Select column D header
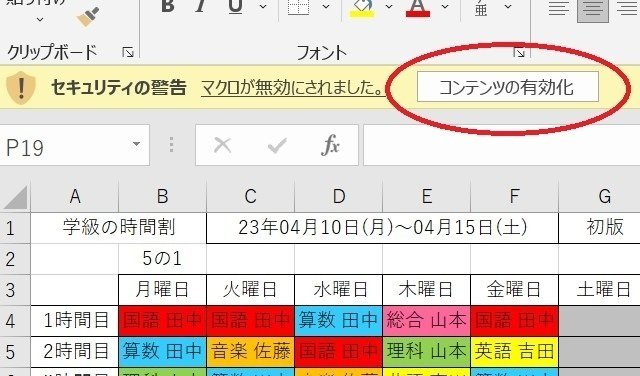The image size is (640, 376). point(338,197)
